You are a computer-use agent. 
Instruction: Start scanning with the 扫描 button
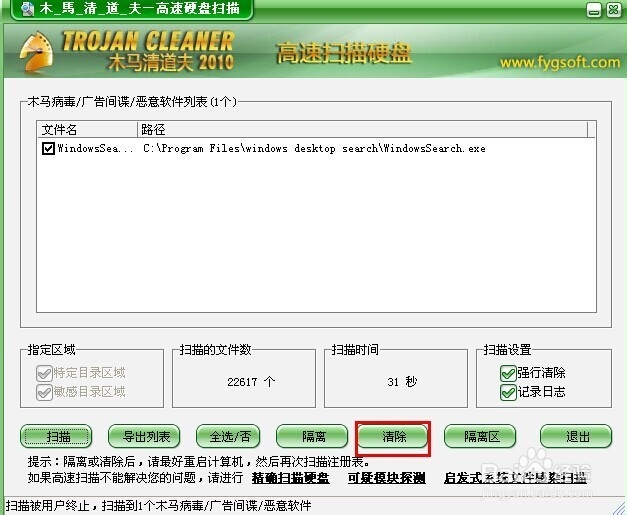(56, 436)
